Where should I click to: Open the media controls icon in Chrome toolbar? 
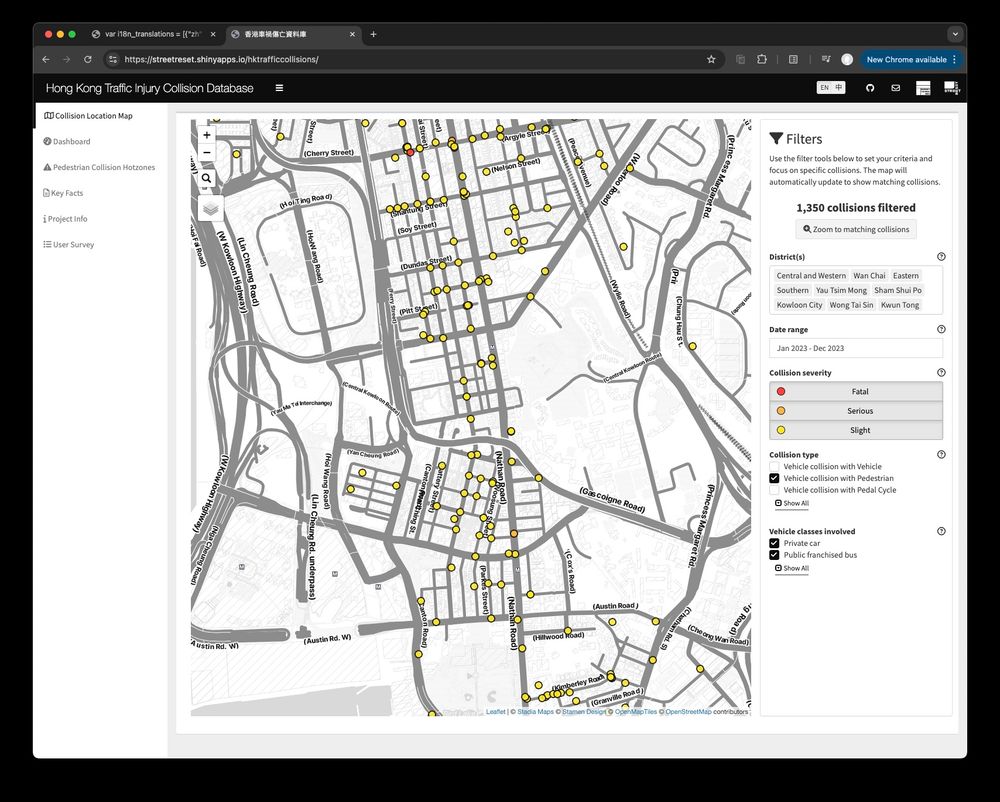tap(826, 59)
